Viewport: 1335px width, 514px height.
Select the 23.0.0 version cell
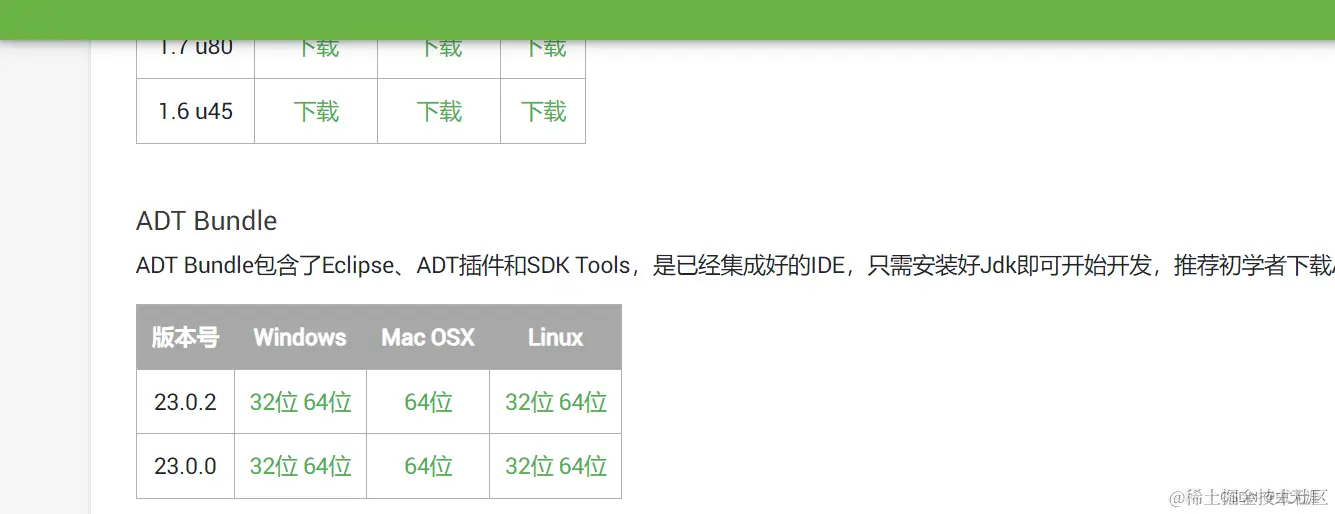coord(185,466)
